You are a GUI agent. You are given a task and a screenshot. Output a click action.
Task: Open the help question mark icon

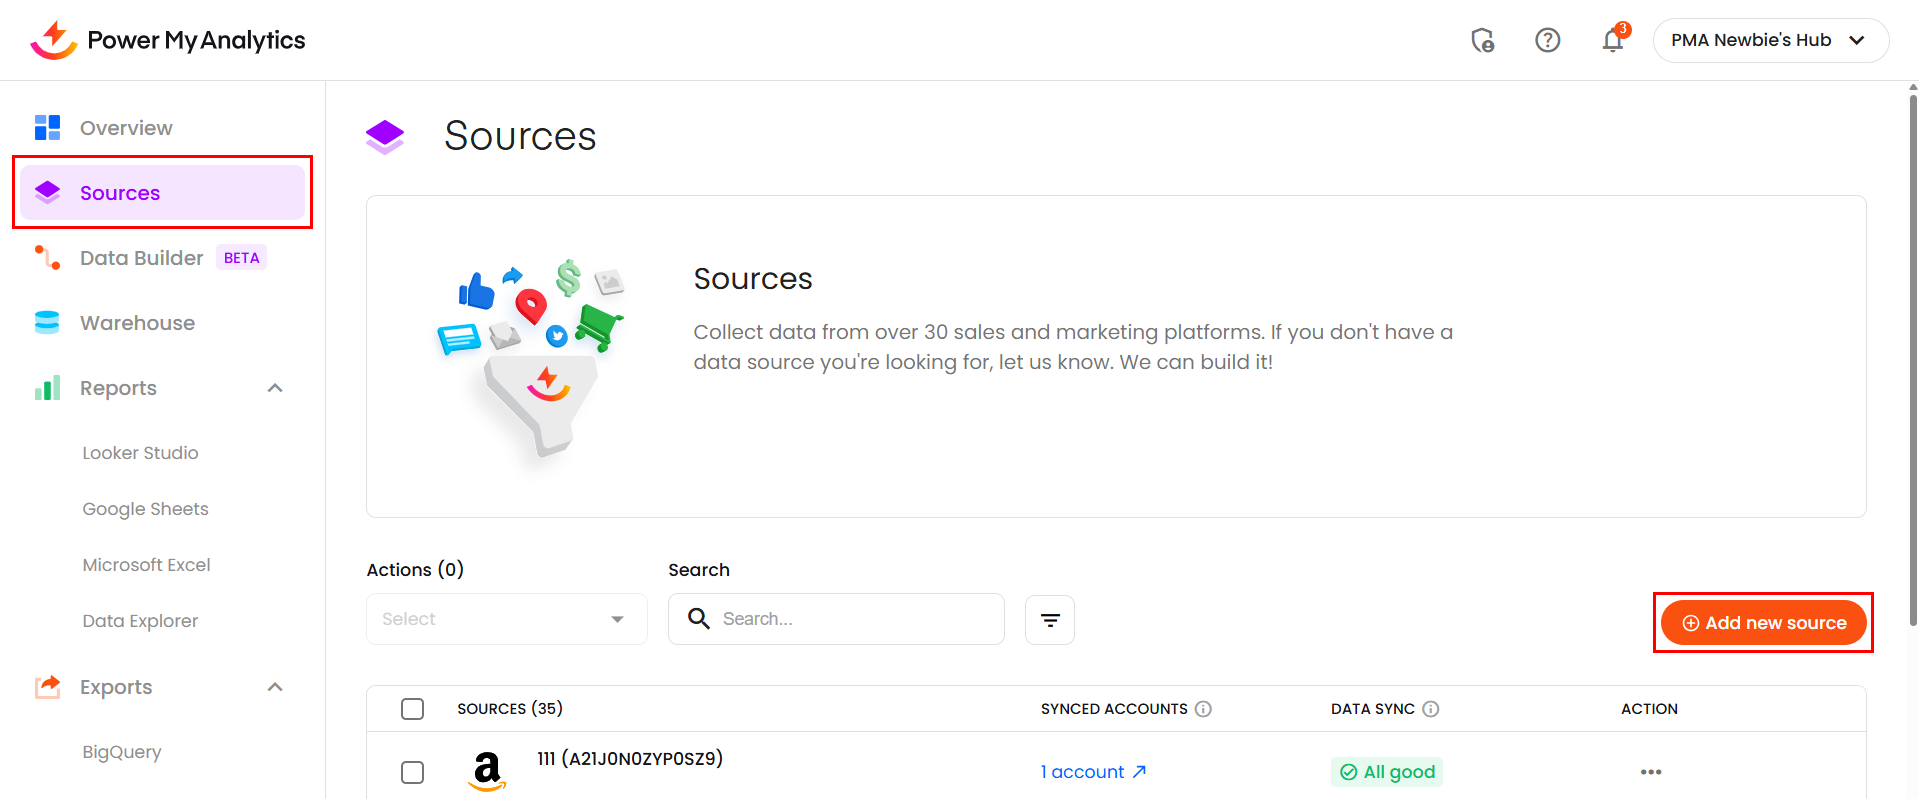(x=1547, y=40)
